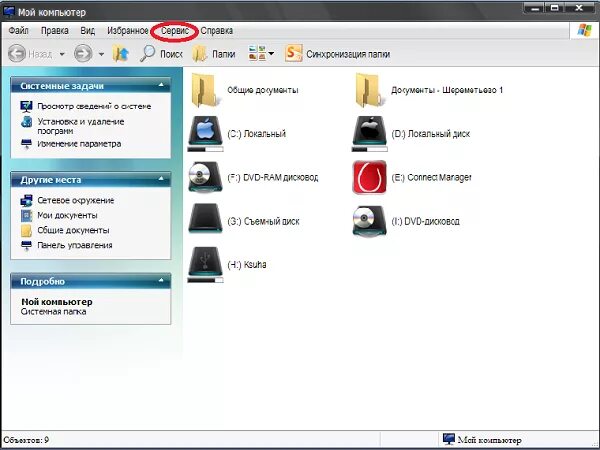The width and height of the screenshot is (600, 450).
Task: Click the (H:) Ksuha usage bar
Action: [205, 280]
